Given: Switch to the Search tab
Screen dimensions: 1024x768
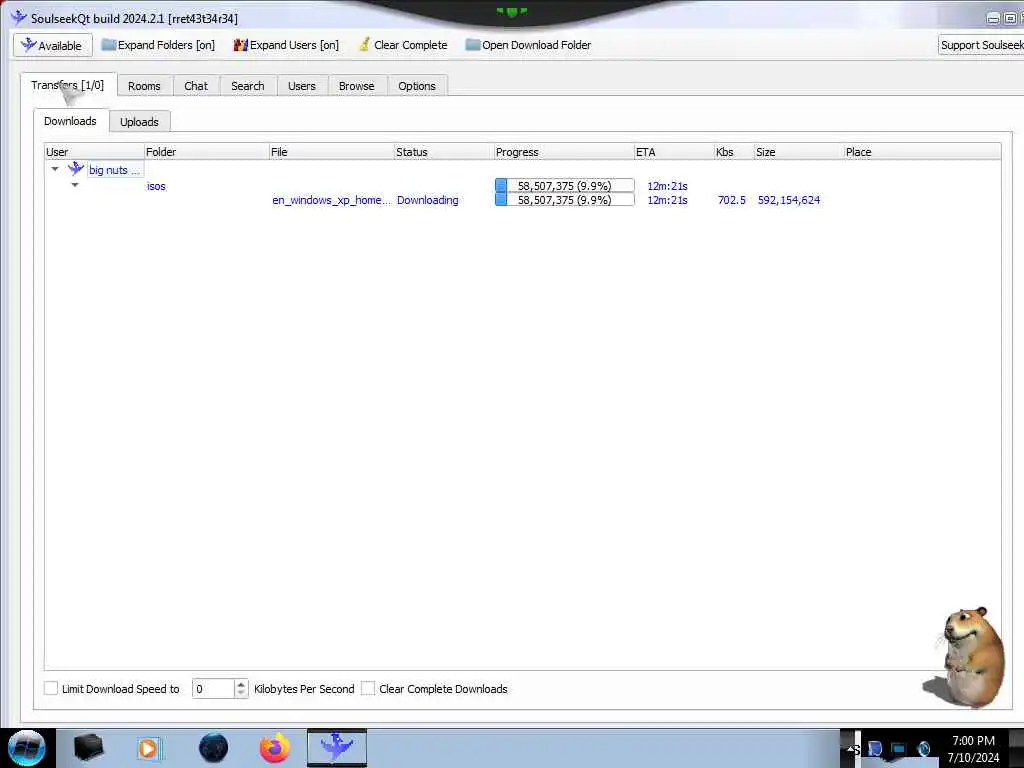Looking at the screenshot, I should [248, 86].
